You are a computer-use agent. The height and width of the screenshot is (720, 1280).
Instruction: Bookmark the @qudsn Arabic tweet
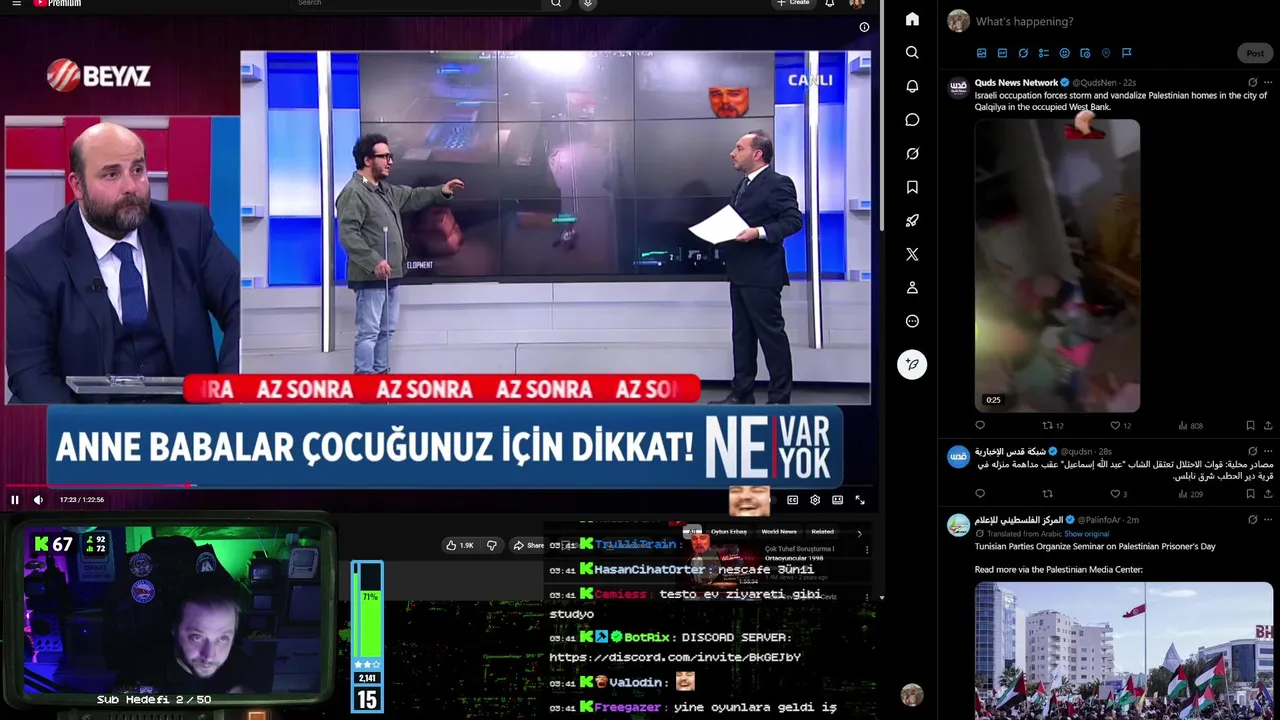tap(1250, 493)
